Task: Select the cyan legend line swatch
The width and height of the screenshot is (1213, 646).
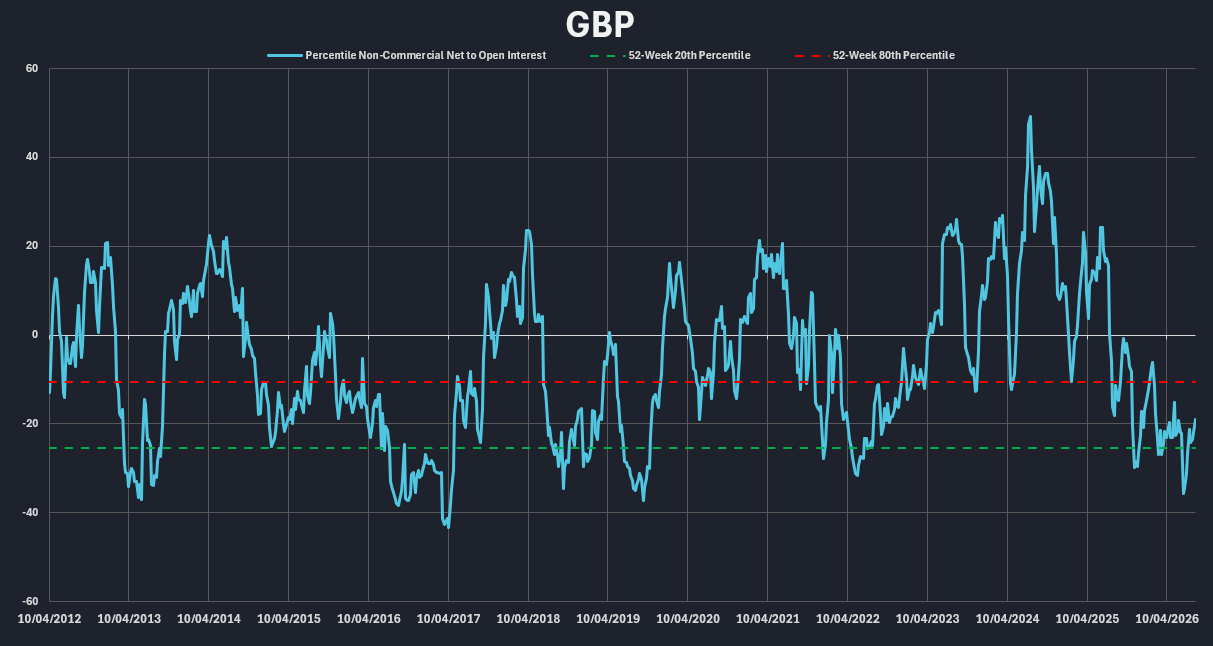Action: click(284, 56)
